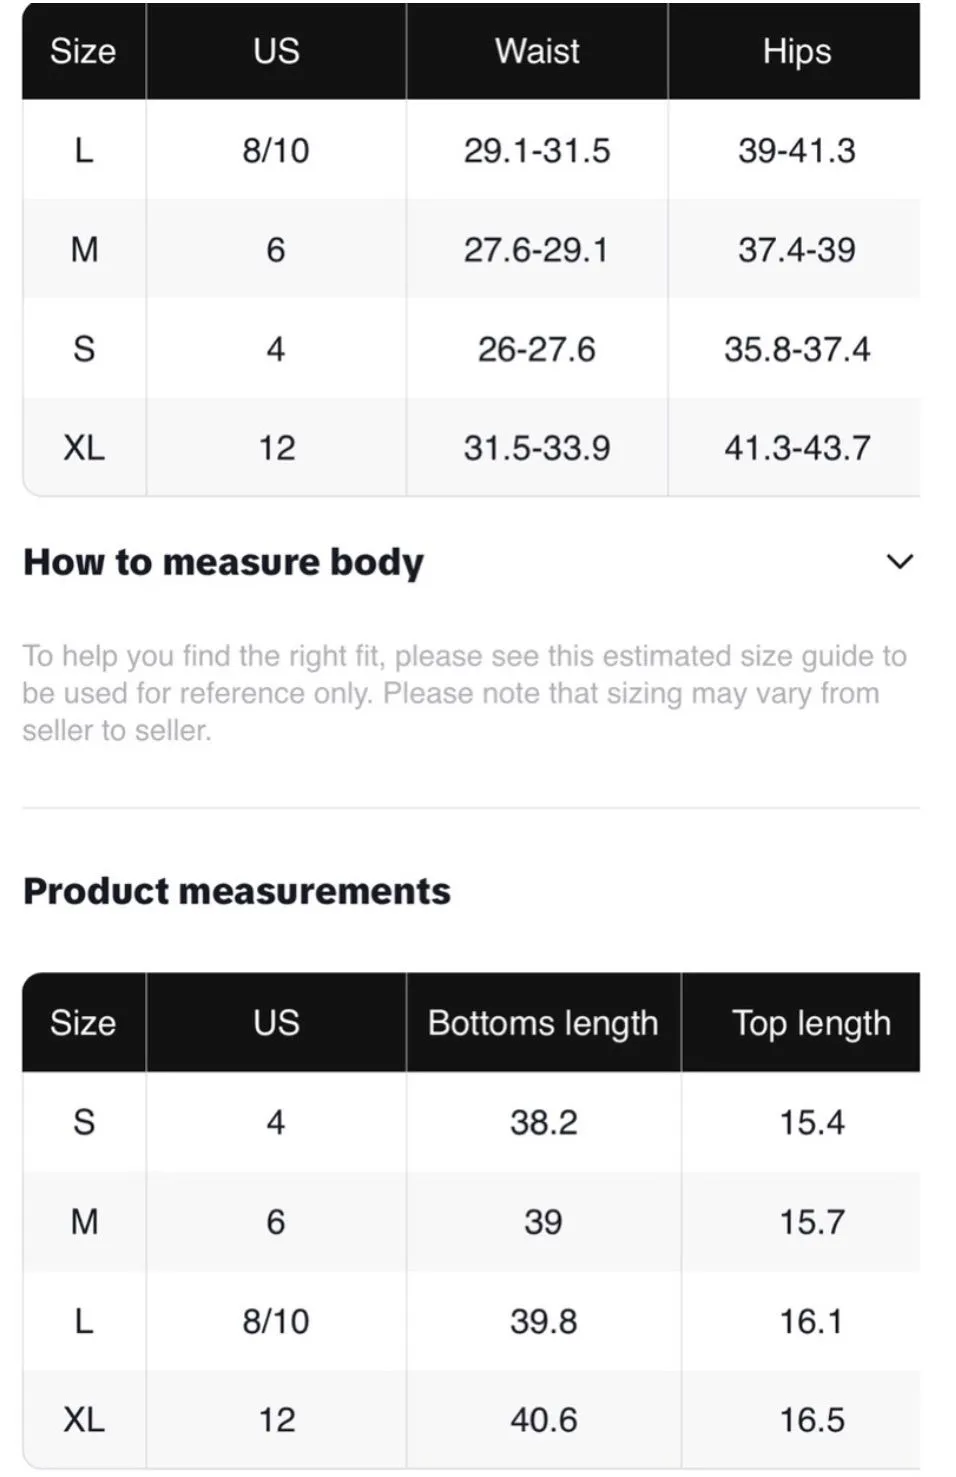
Task: Click the size guide disclaimer text
Action: point(465,693)
